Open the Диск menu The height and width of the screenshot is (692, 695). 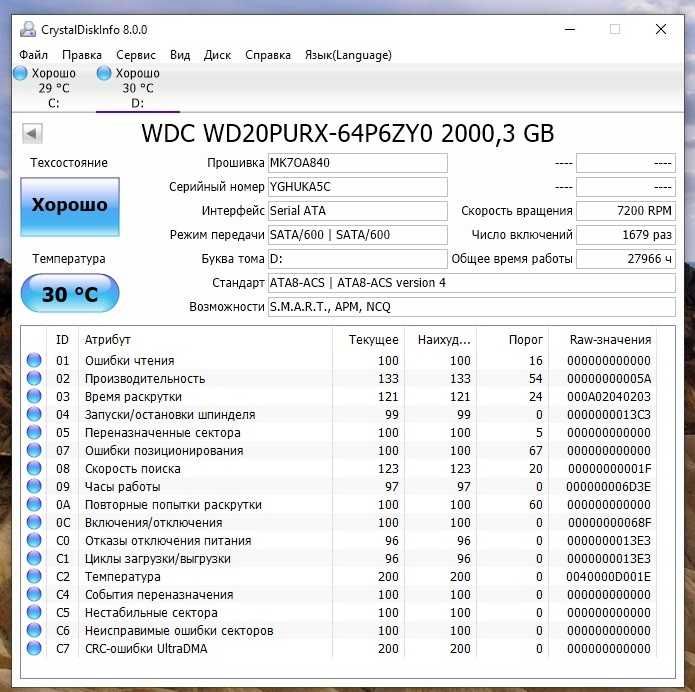(217, 55)
